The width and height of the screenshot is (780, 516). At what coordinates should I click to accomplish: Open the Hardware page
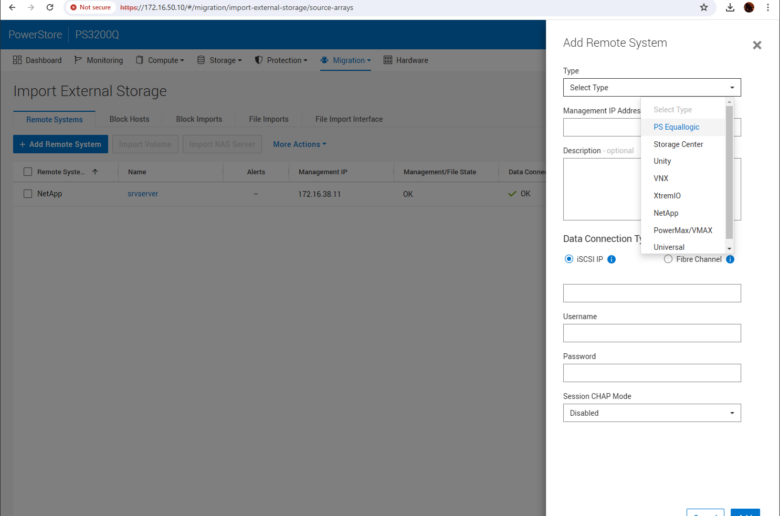(406, 60)
